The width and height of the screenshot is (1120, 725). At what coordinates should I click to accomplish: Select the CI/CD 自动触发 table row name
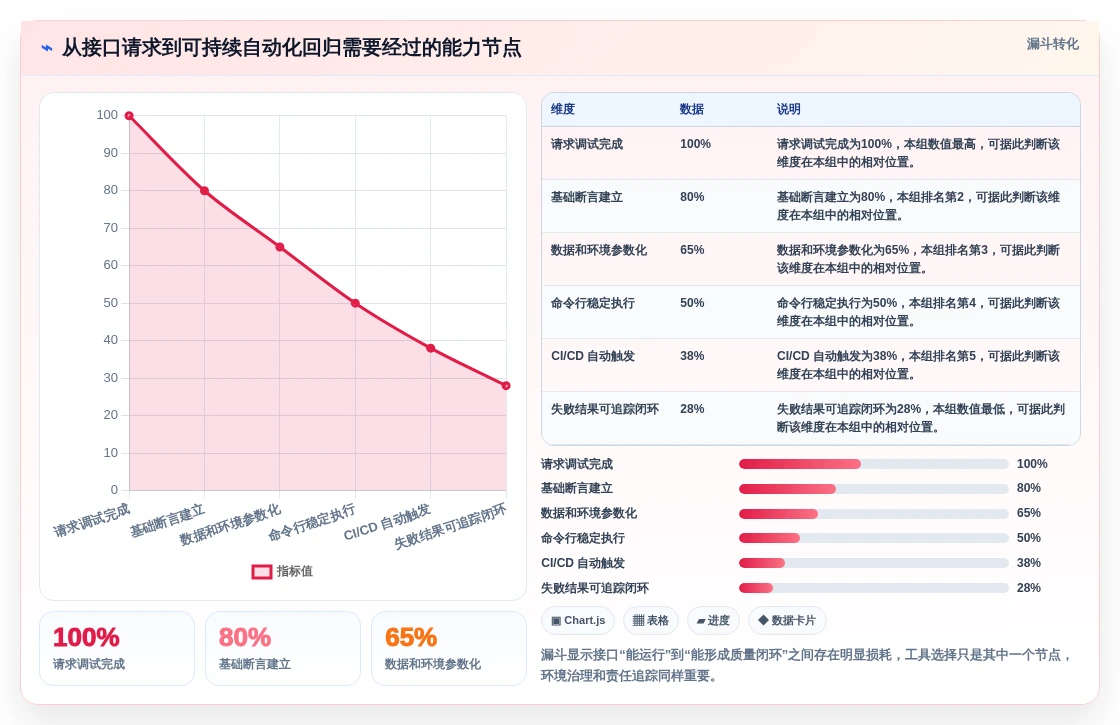tap(593, 356)
